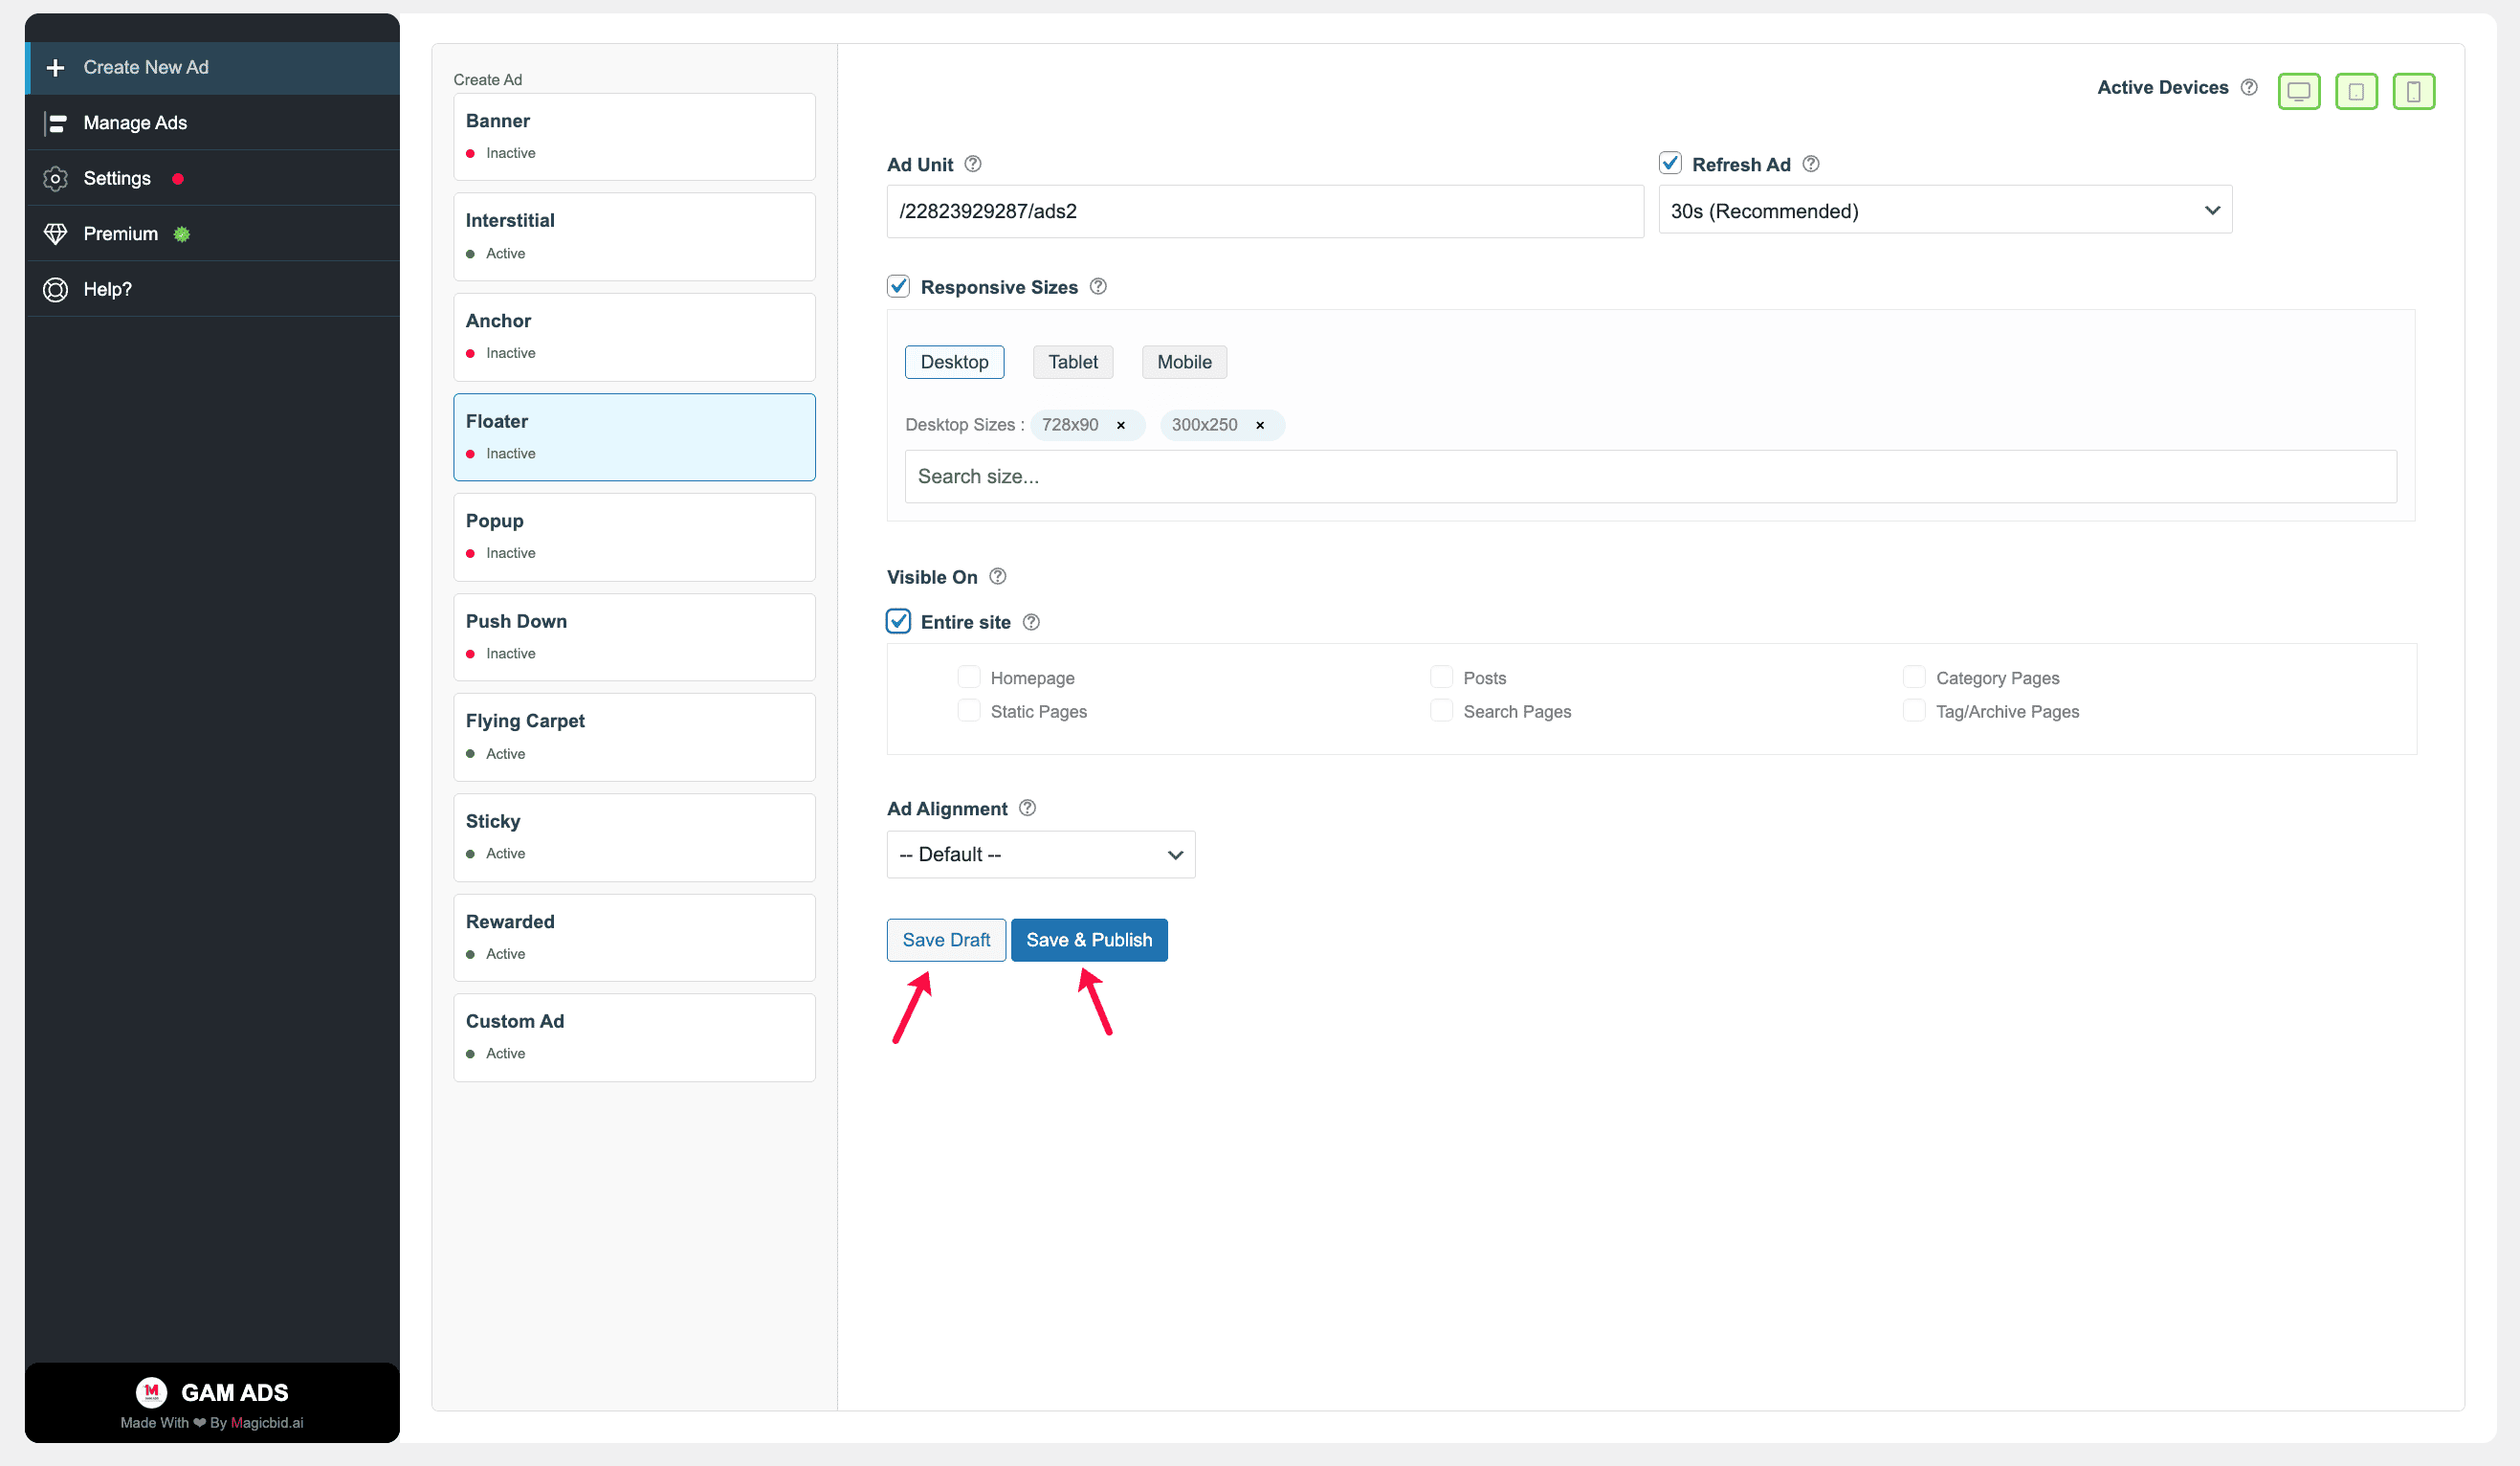Click help icon next to Active Devices

click(x=2250, y=88)
